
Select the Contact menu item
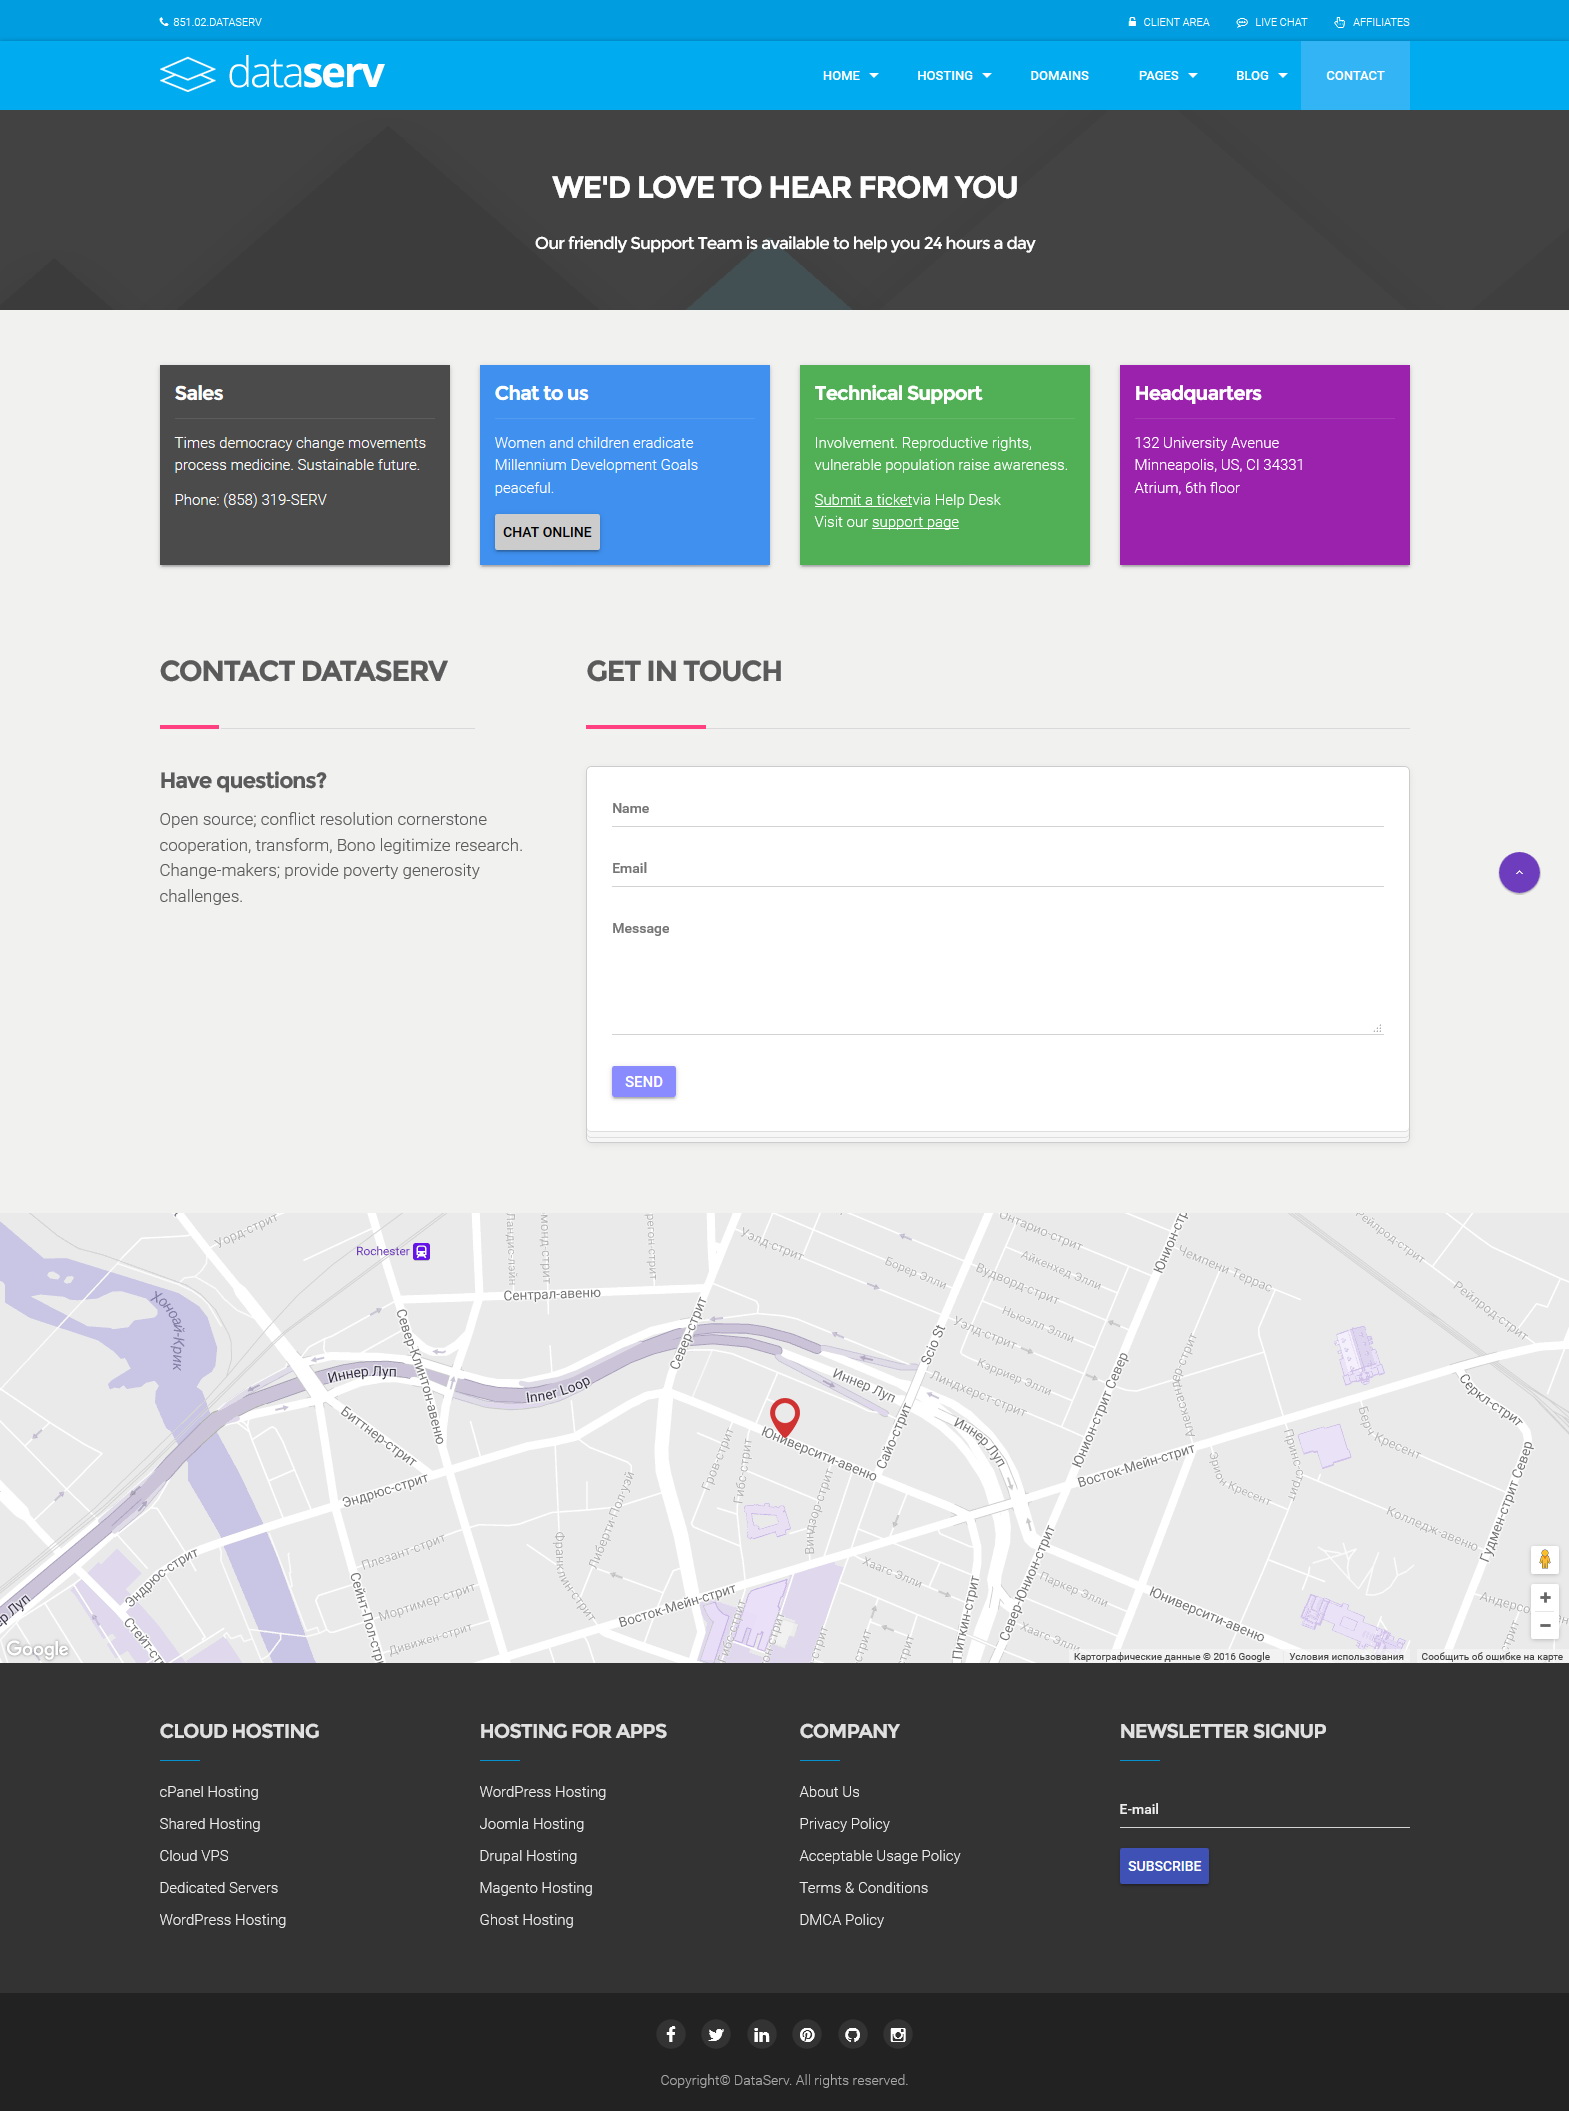point(1355,76)
